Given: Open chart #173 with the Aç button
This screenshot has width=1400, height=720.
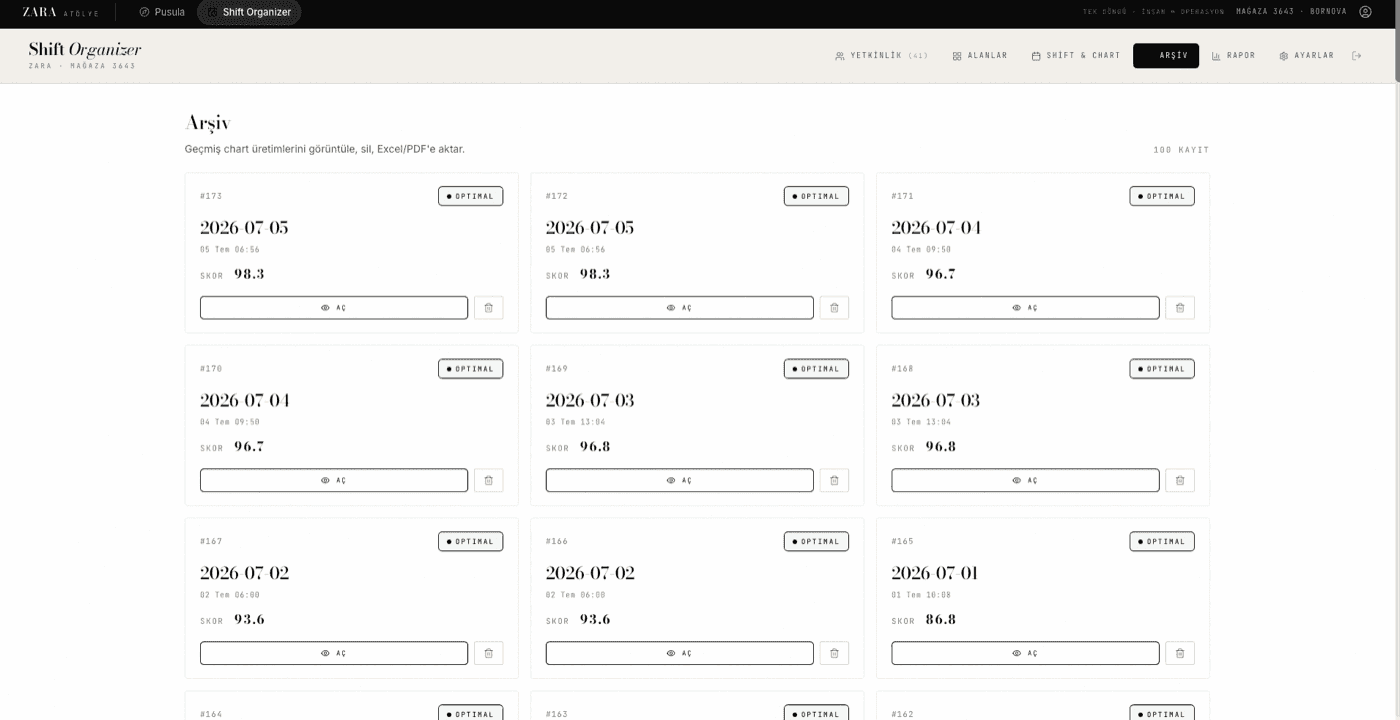Looking at the screenshot, I should point(334,308).
